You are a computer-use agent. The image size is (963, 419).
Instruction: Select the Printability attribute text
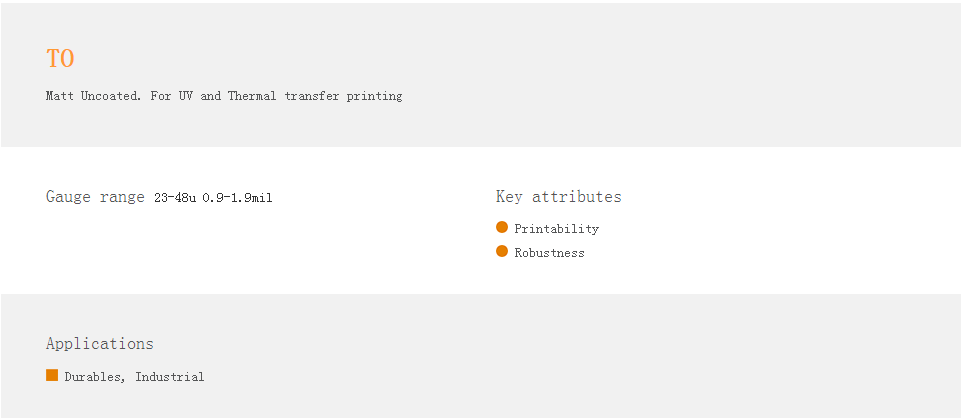(556, 229)
